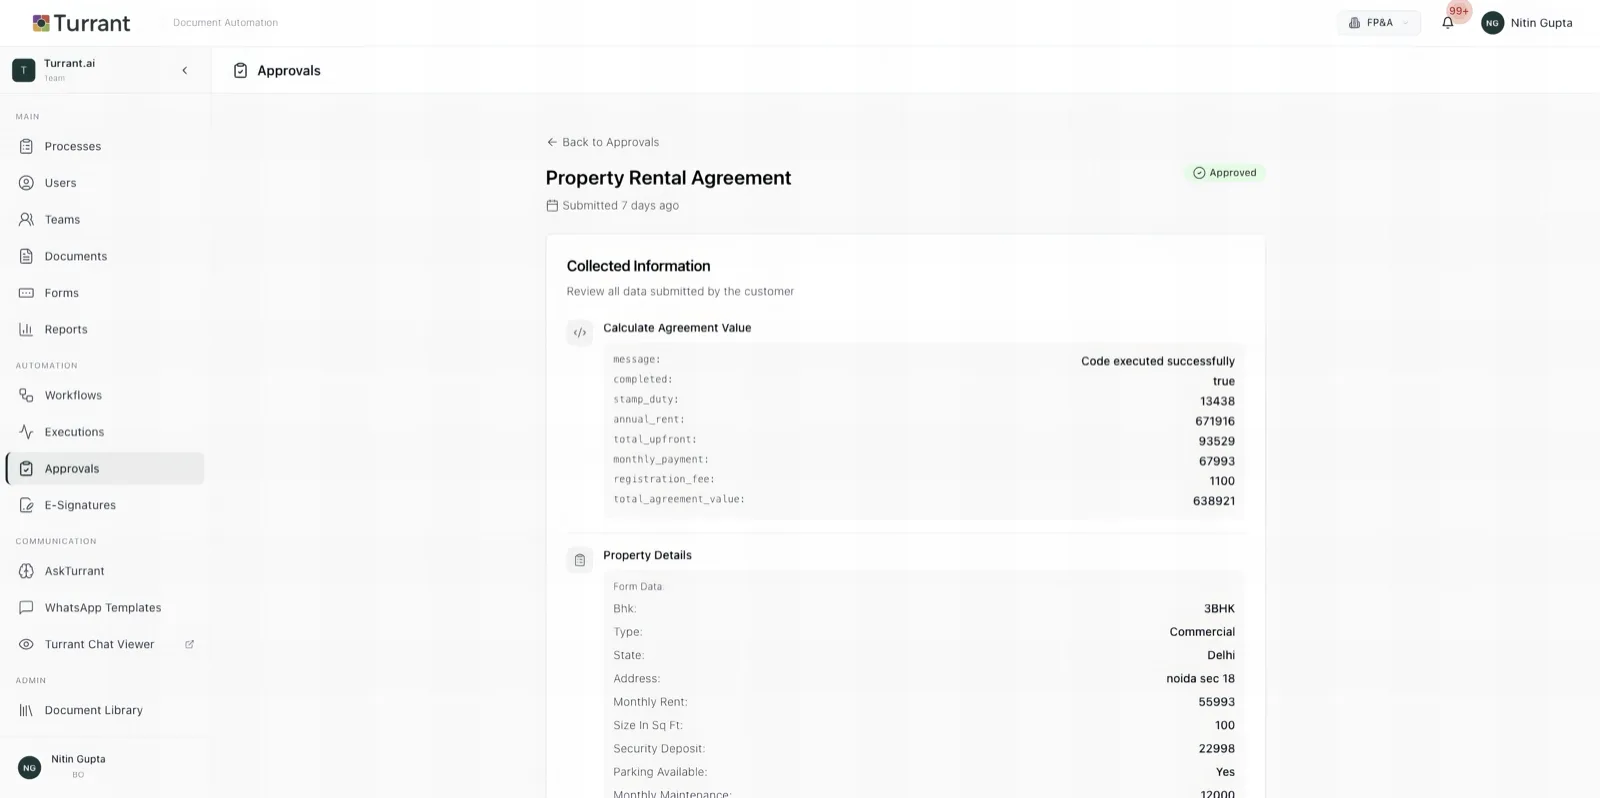Image resolution: width=1600 pixels, height=798 pixels.
Task: Click the WhatsApp Templates chat icon
Action: [27, 607]
